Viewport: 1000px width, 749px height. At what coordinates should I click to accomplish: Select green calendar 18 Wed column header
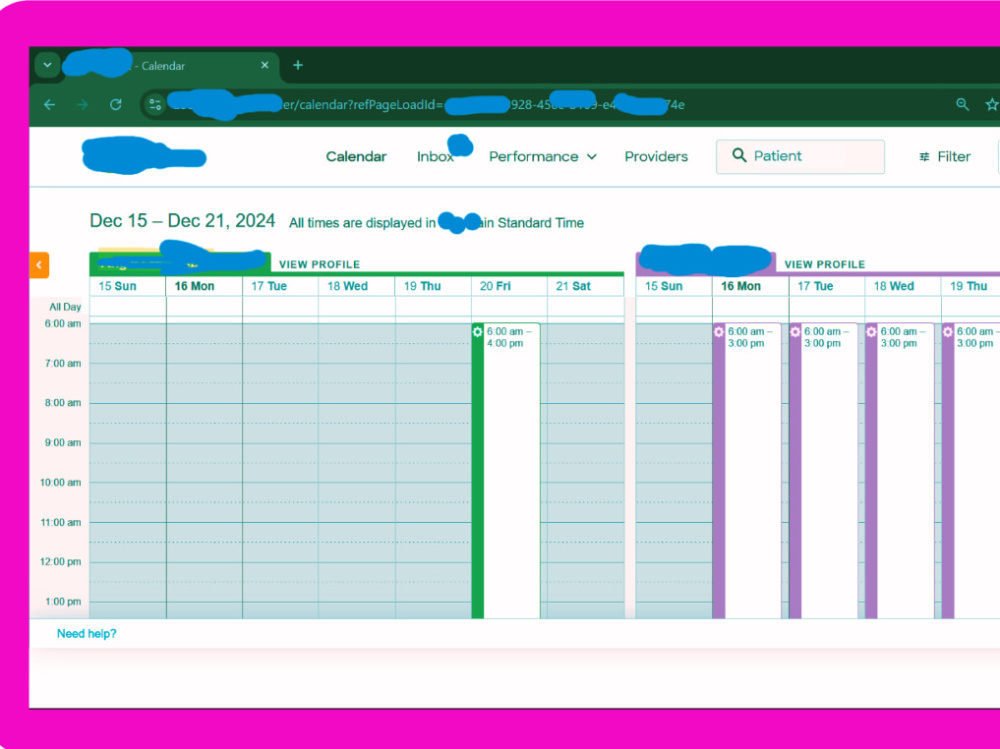(x=357, y=286)
